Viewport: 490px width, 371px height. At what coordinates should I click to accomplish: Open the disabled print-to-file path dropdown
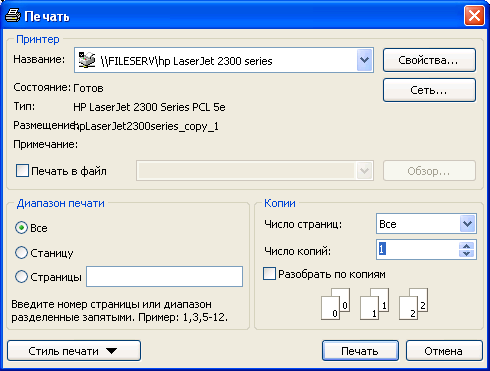pyautogui.click(x=364, y=171)
